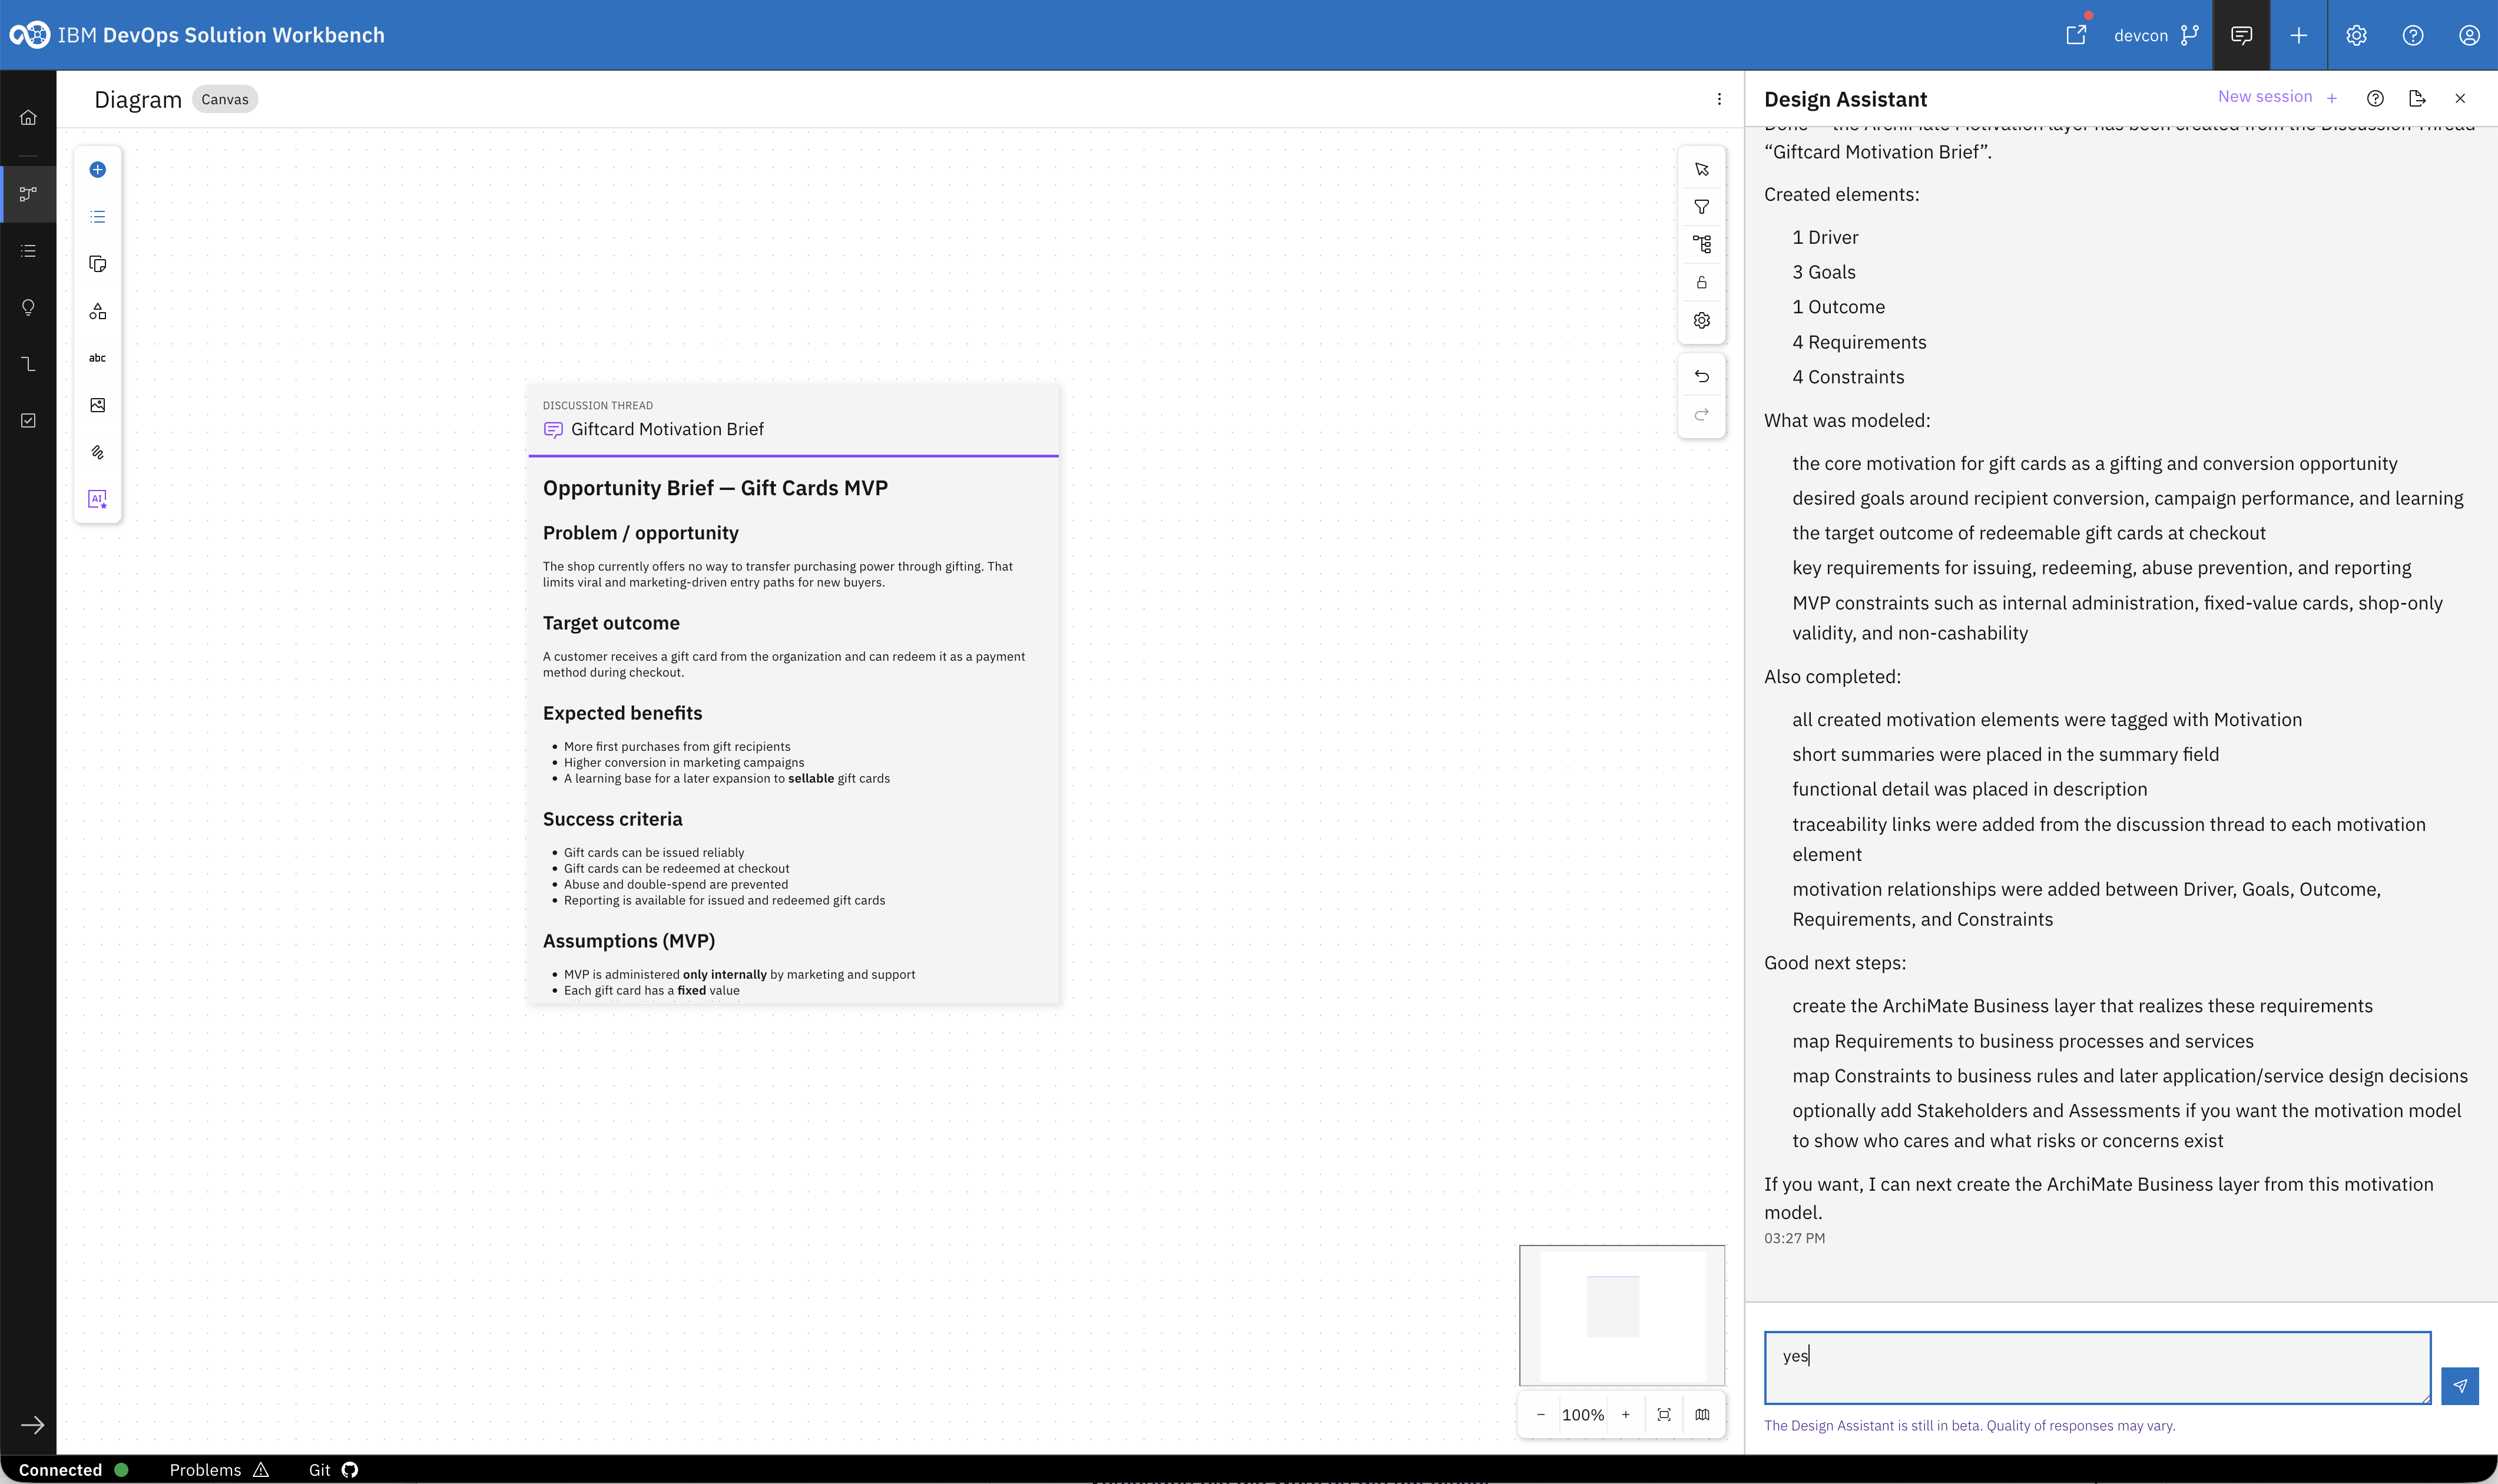The width and height of the screenshot is (2498, 1484).
Task: Open the help icon in top header
Action: click(x=2412, y=35)
